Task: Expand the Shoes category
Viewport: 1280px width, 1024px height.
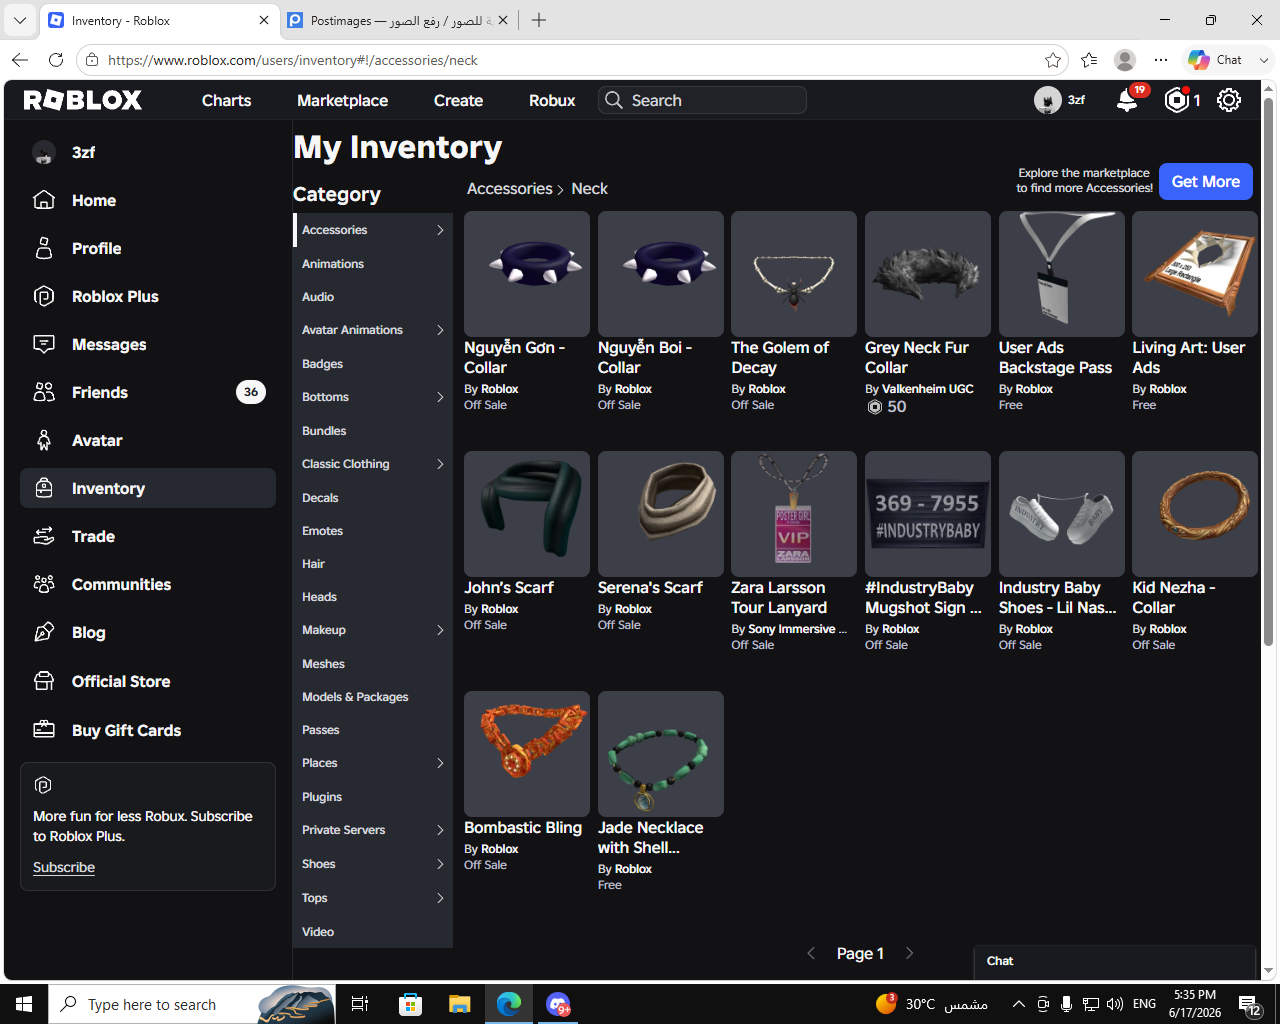Action: click(440, 864)
